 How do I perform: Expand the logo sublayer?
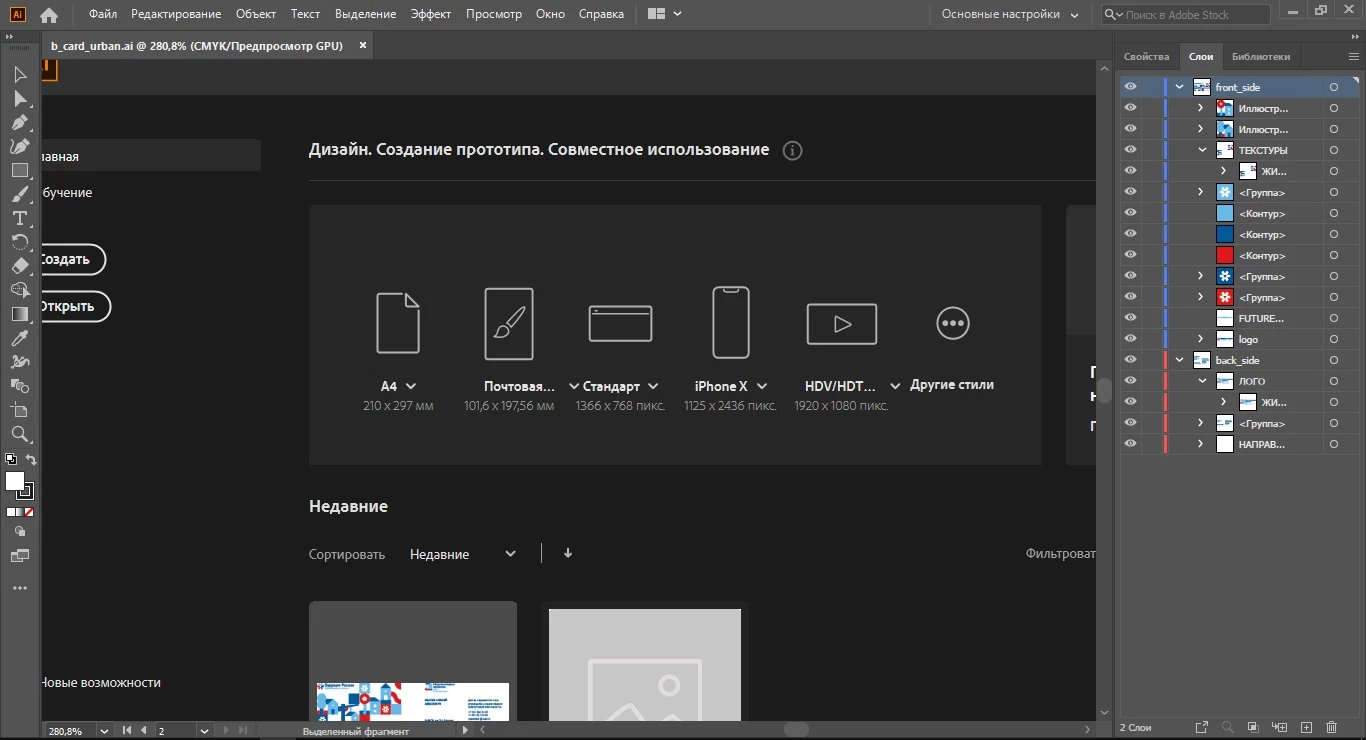point(1201,339)
